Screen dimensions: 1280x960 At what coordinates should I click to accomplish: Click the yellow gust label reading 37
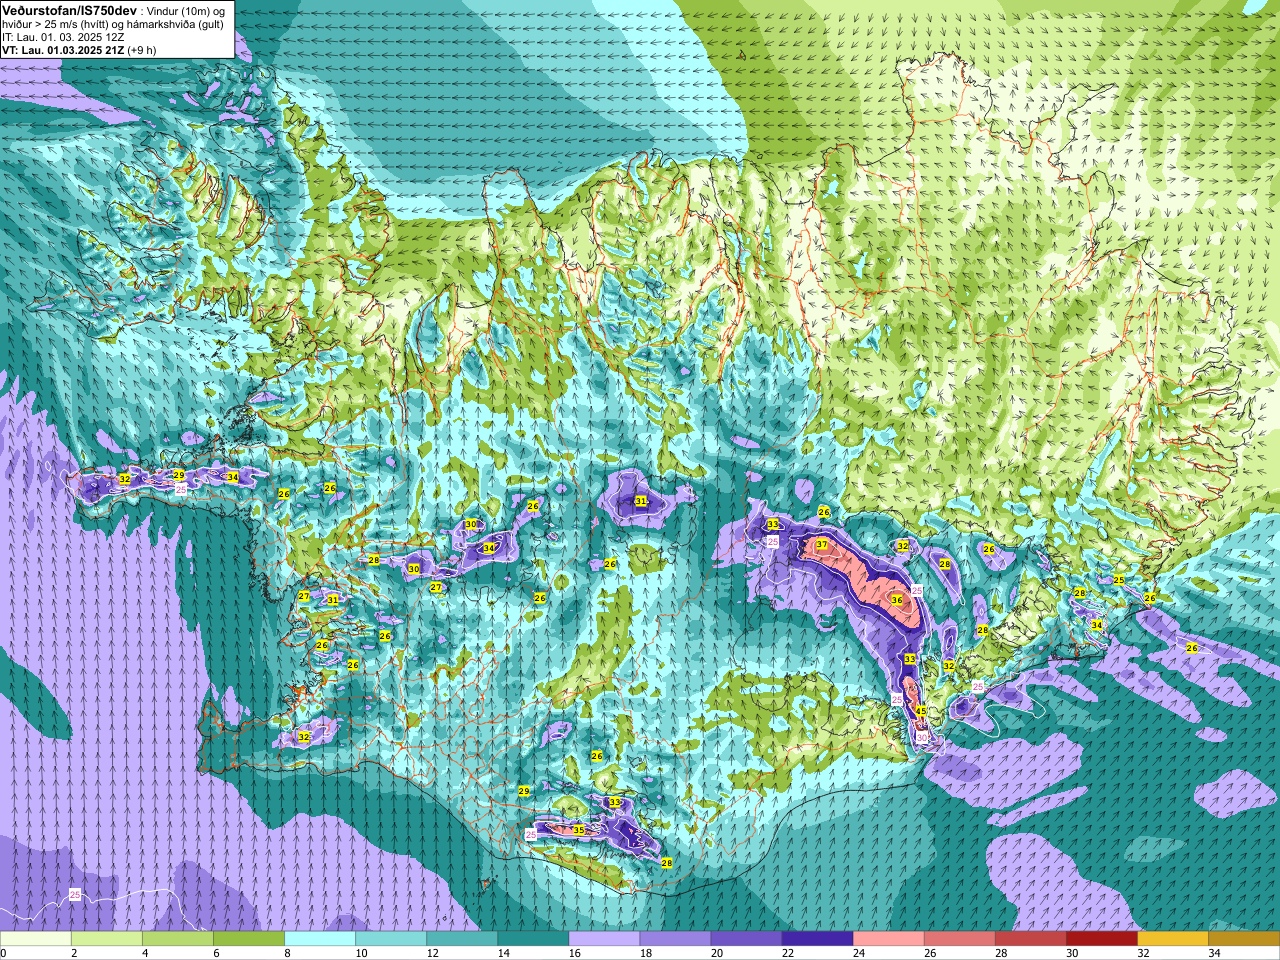[822, 545]
